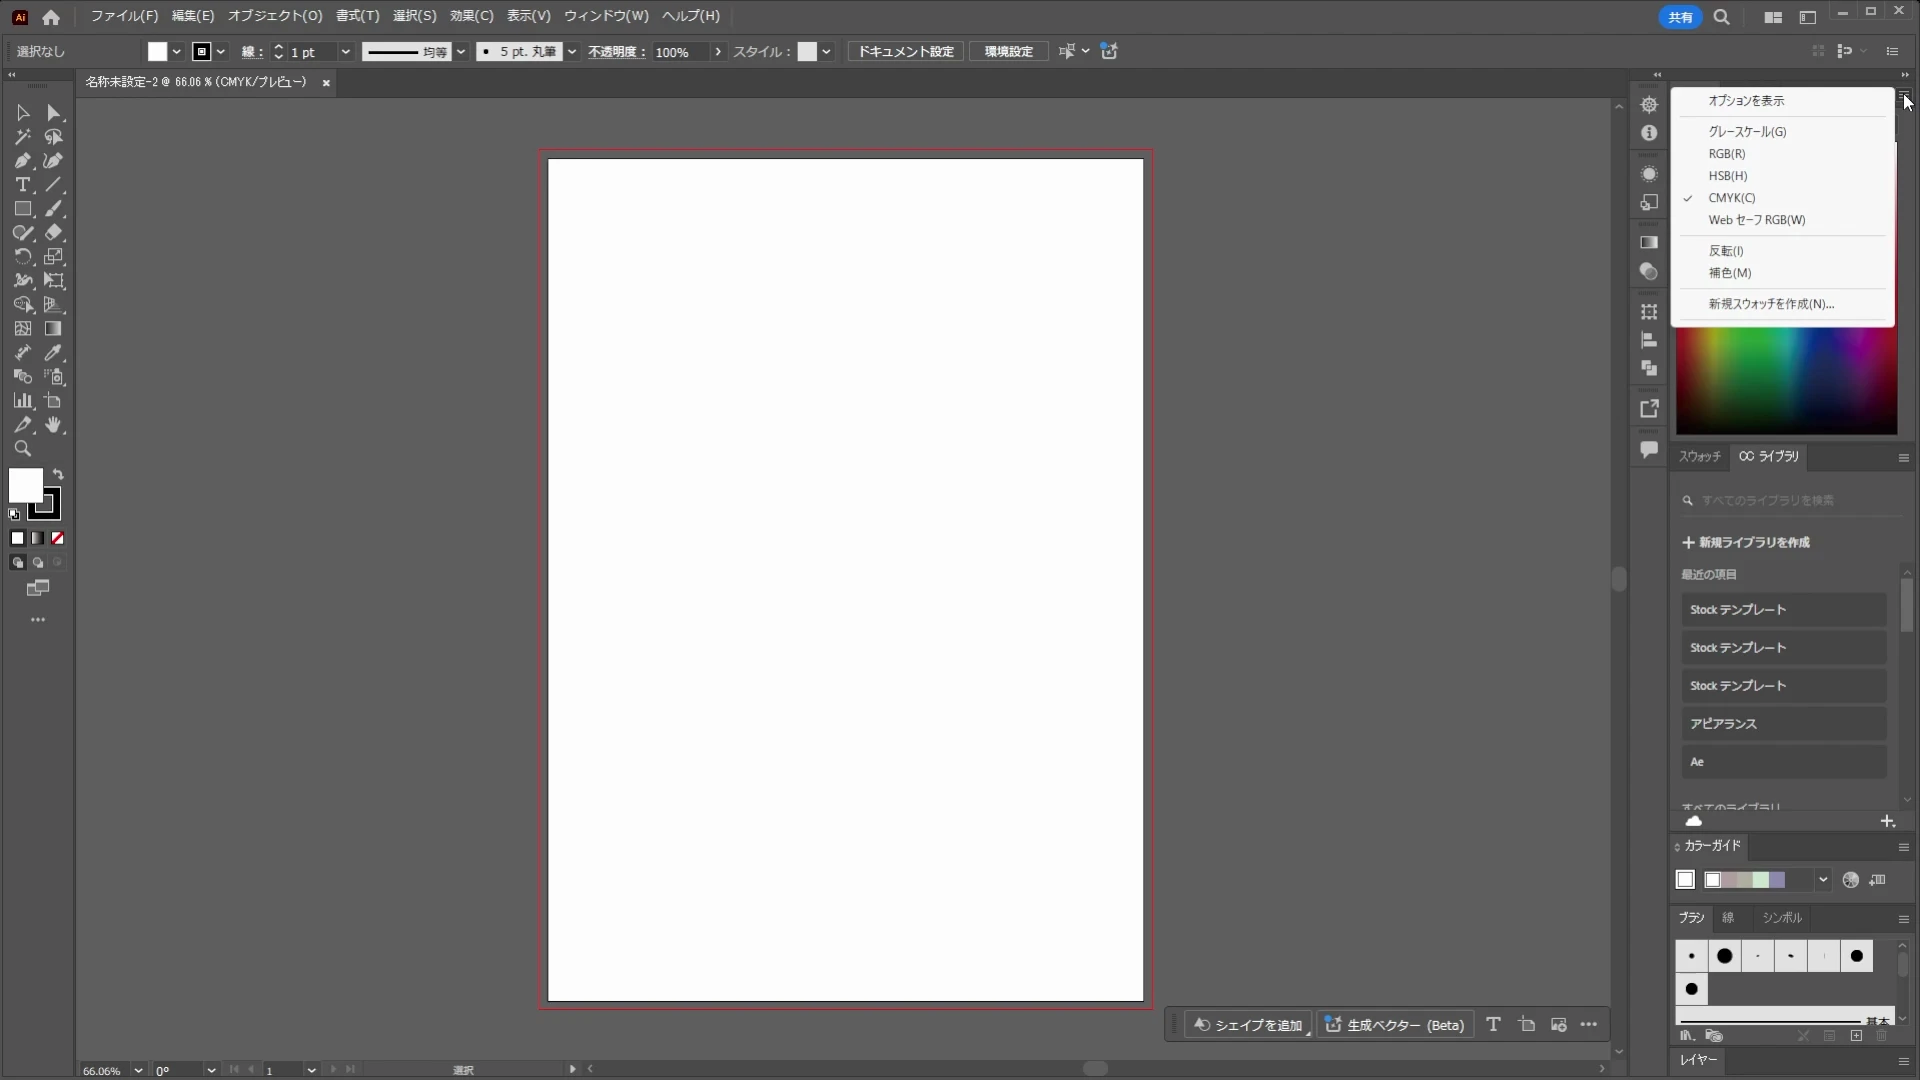The height and width of the screenshot is (1080, 1920).
Task: Select the Direct Selection tool
Action: [54, 113]
